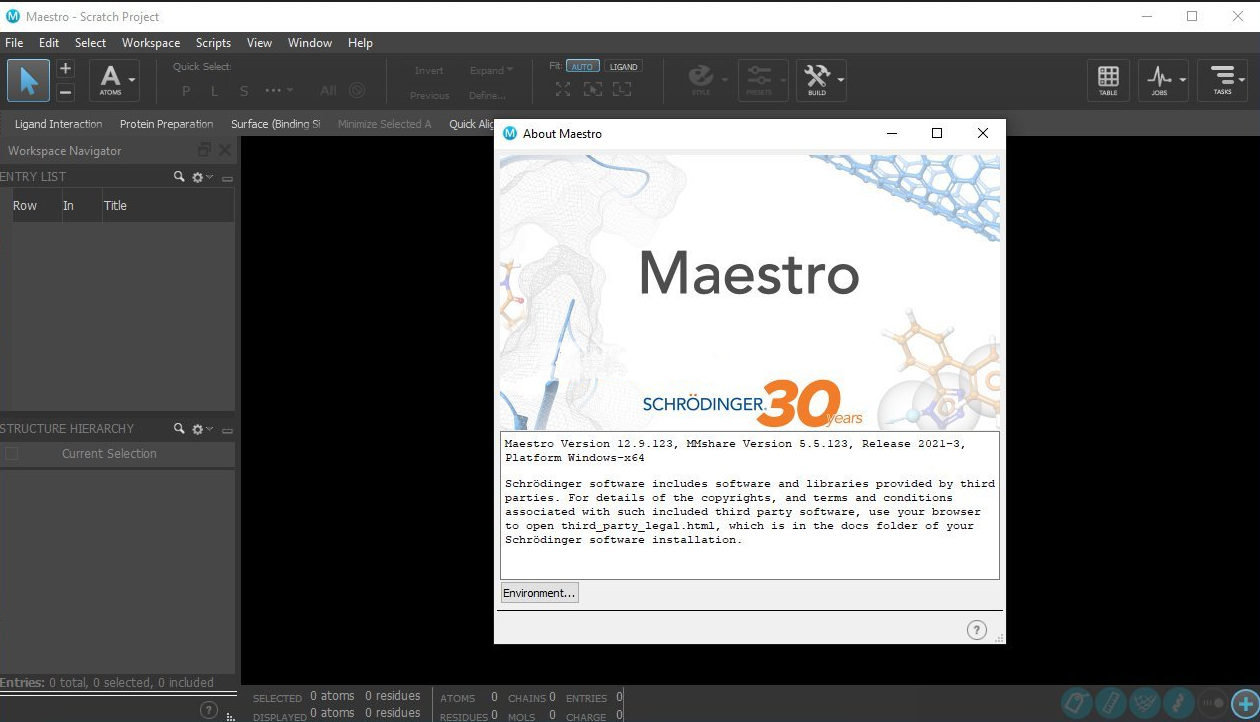
Task: Open the Help menu
Action: [360, 43]
